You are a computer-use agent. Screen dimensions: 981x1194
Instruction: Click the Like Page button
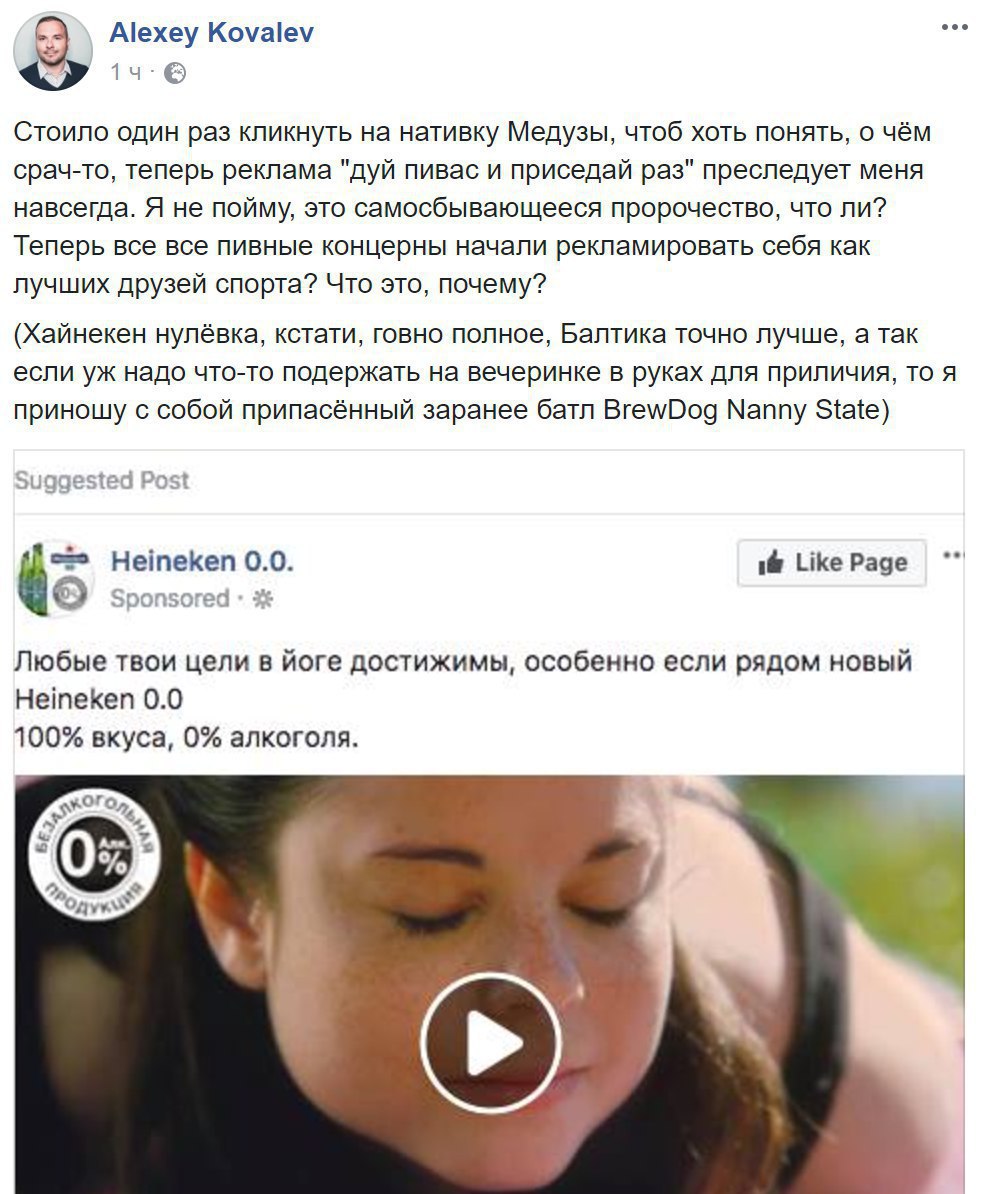pos(832,563)
